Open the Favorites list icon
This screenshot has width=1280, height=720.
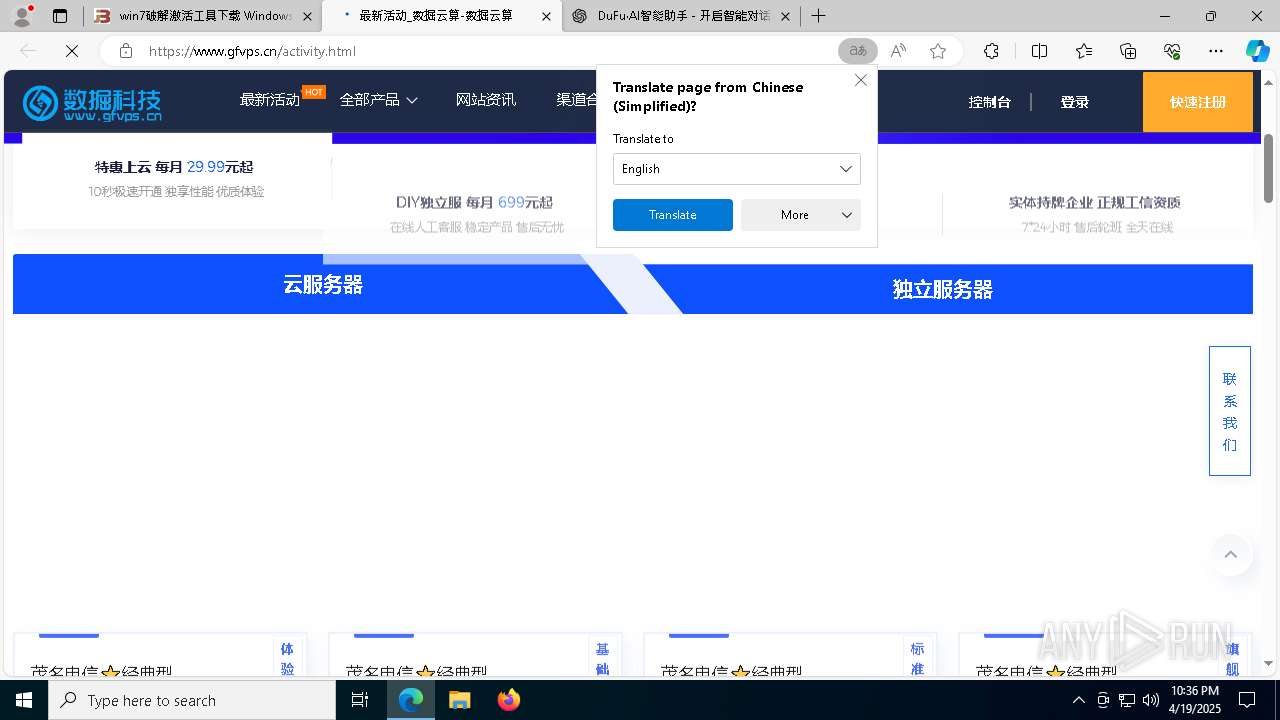tap(1084, 51)
